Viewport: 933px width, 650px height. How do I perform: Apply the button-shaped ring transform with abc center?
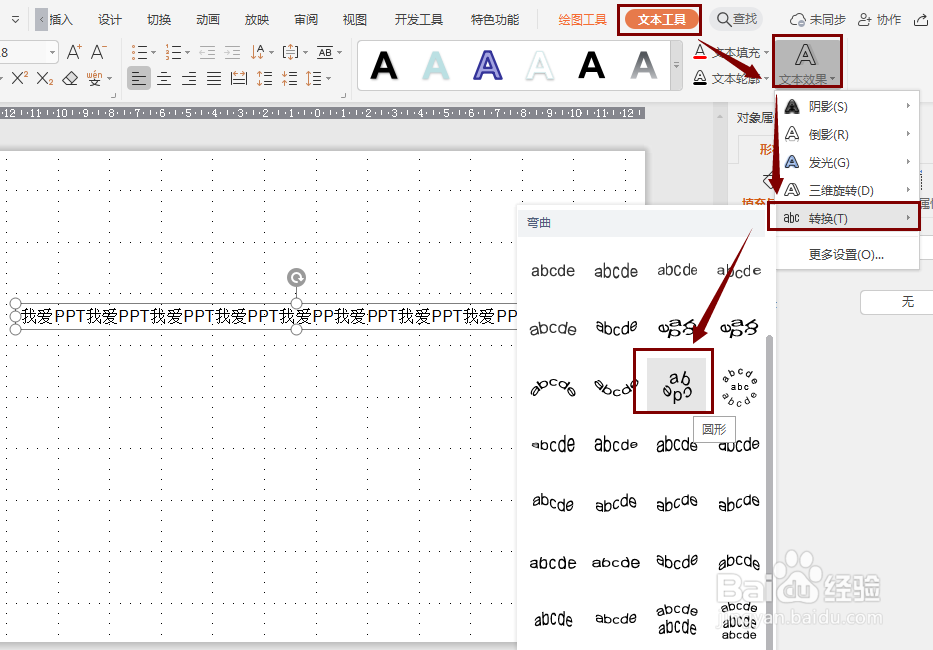[x=739, y=387]
